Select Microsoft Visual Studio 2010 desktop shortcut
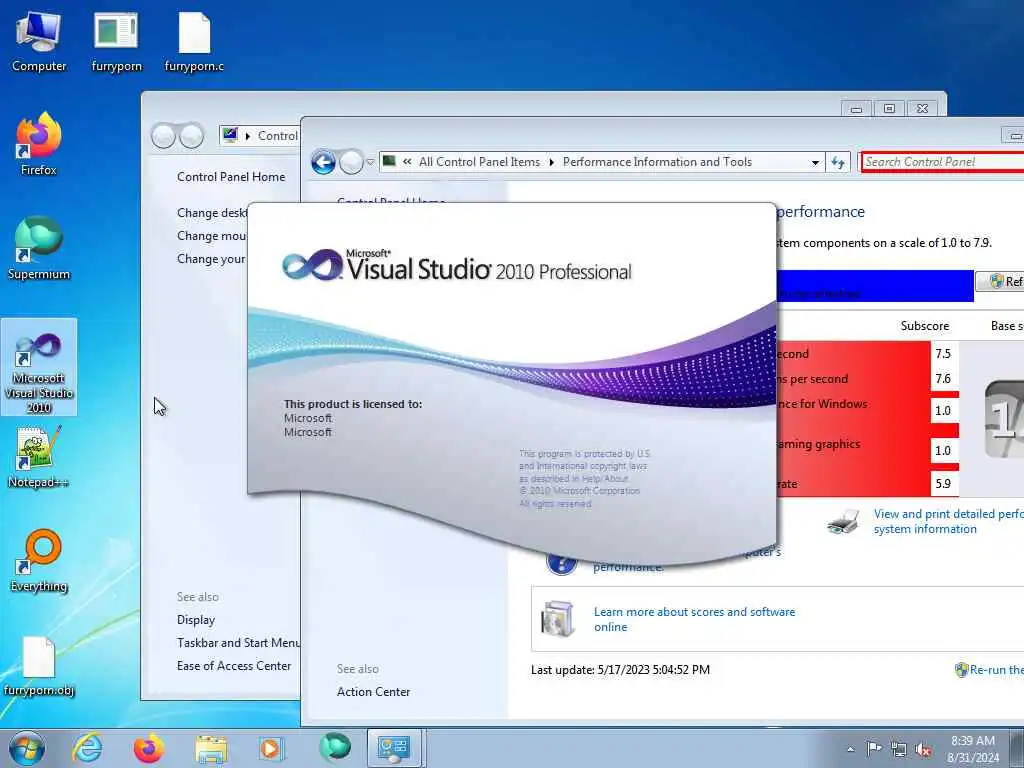Viewport: 1024px width, 768px height. click(x=39, y=367)
